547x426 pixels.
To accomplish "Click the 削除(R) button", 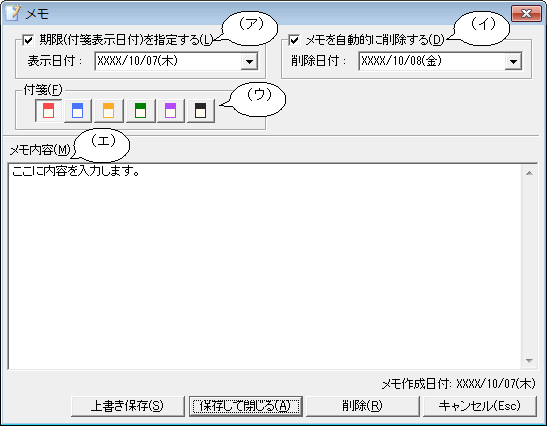I will click(x=362, y=406).
